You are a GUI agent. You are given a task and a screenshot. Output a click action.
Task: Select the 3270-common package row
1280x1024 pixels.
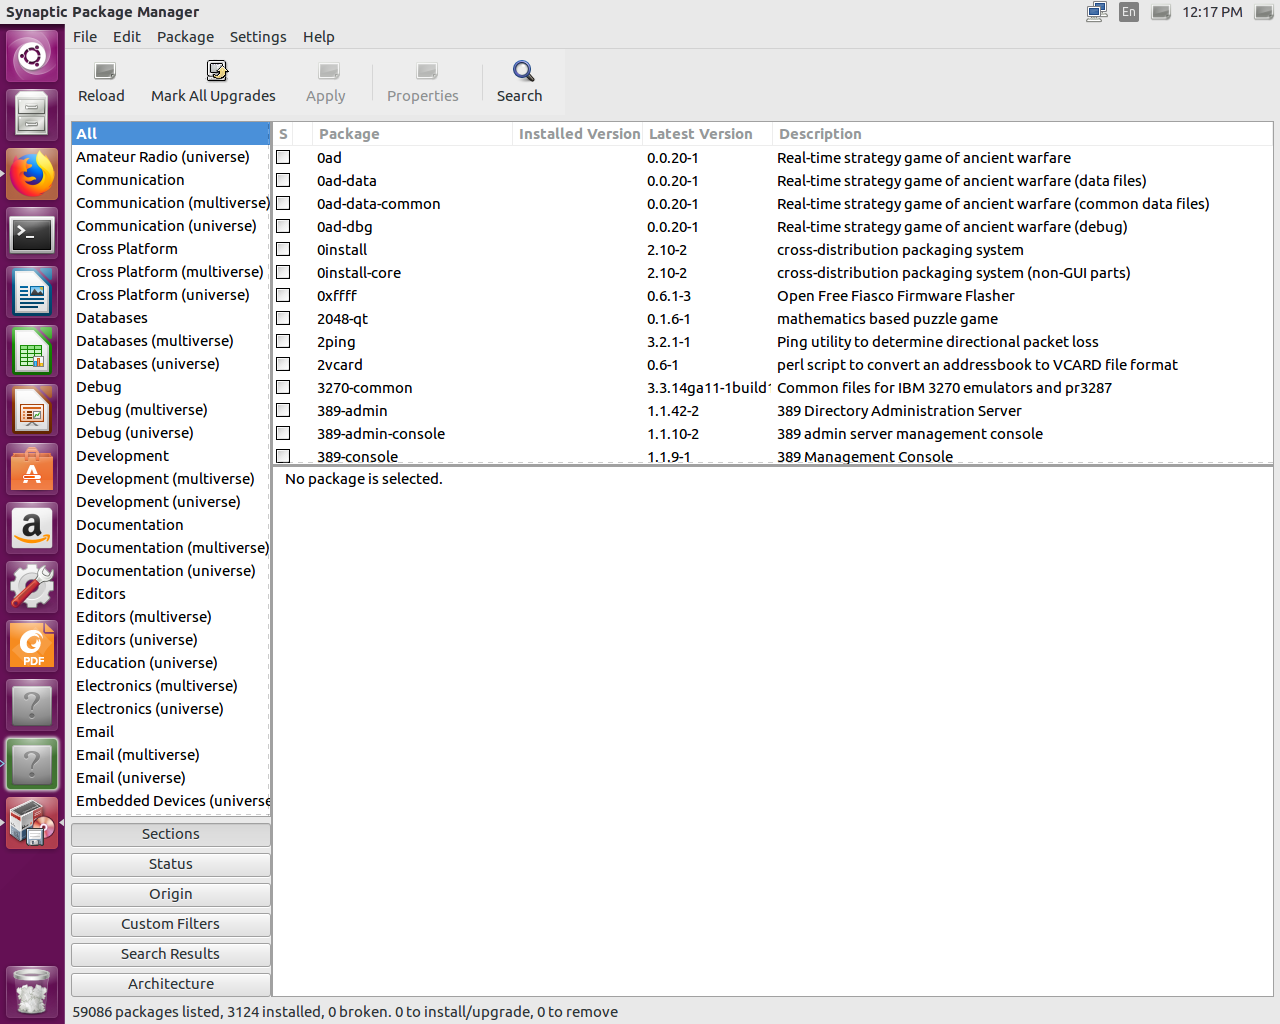773,388
